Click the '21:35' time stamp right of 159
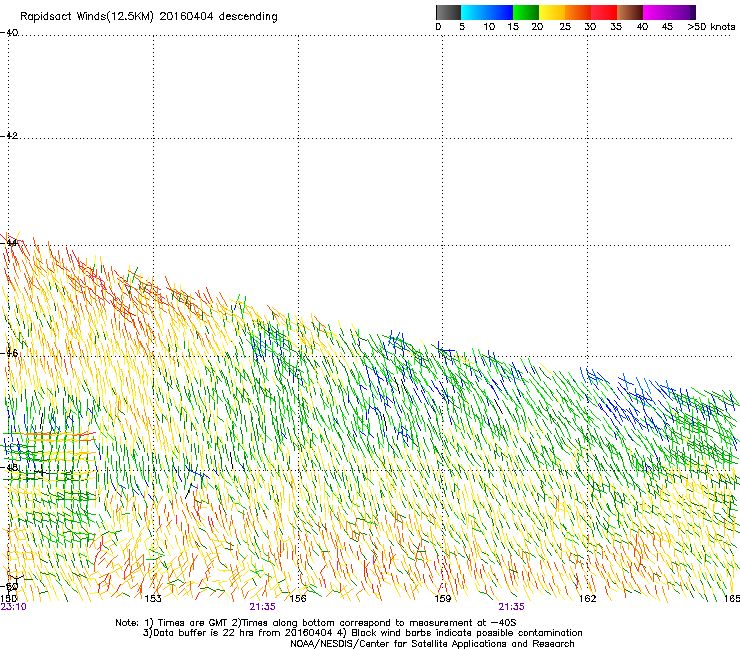 (512, 607)
